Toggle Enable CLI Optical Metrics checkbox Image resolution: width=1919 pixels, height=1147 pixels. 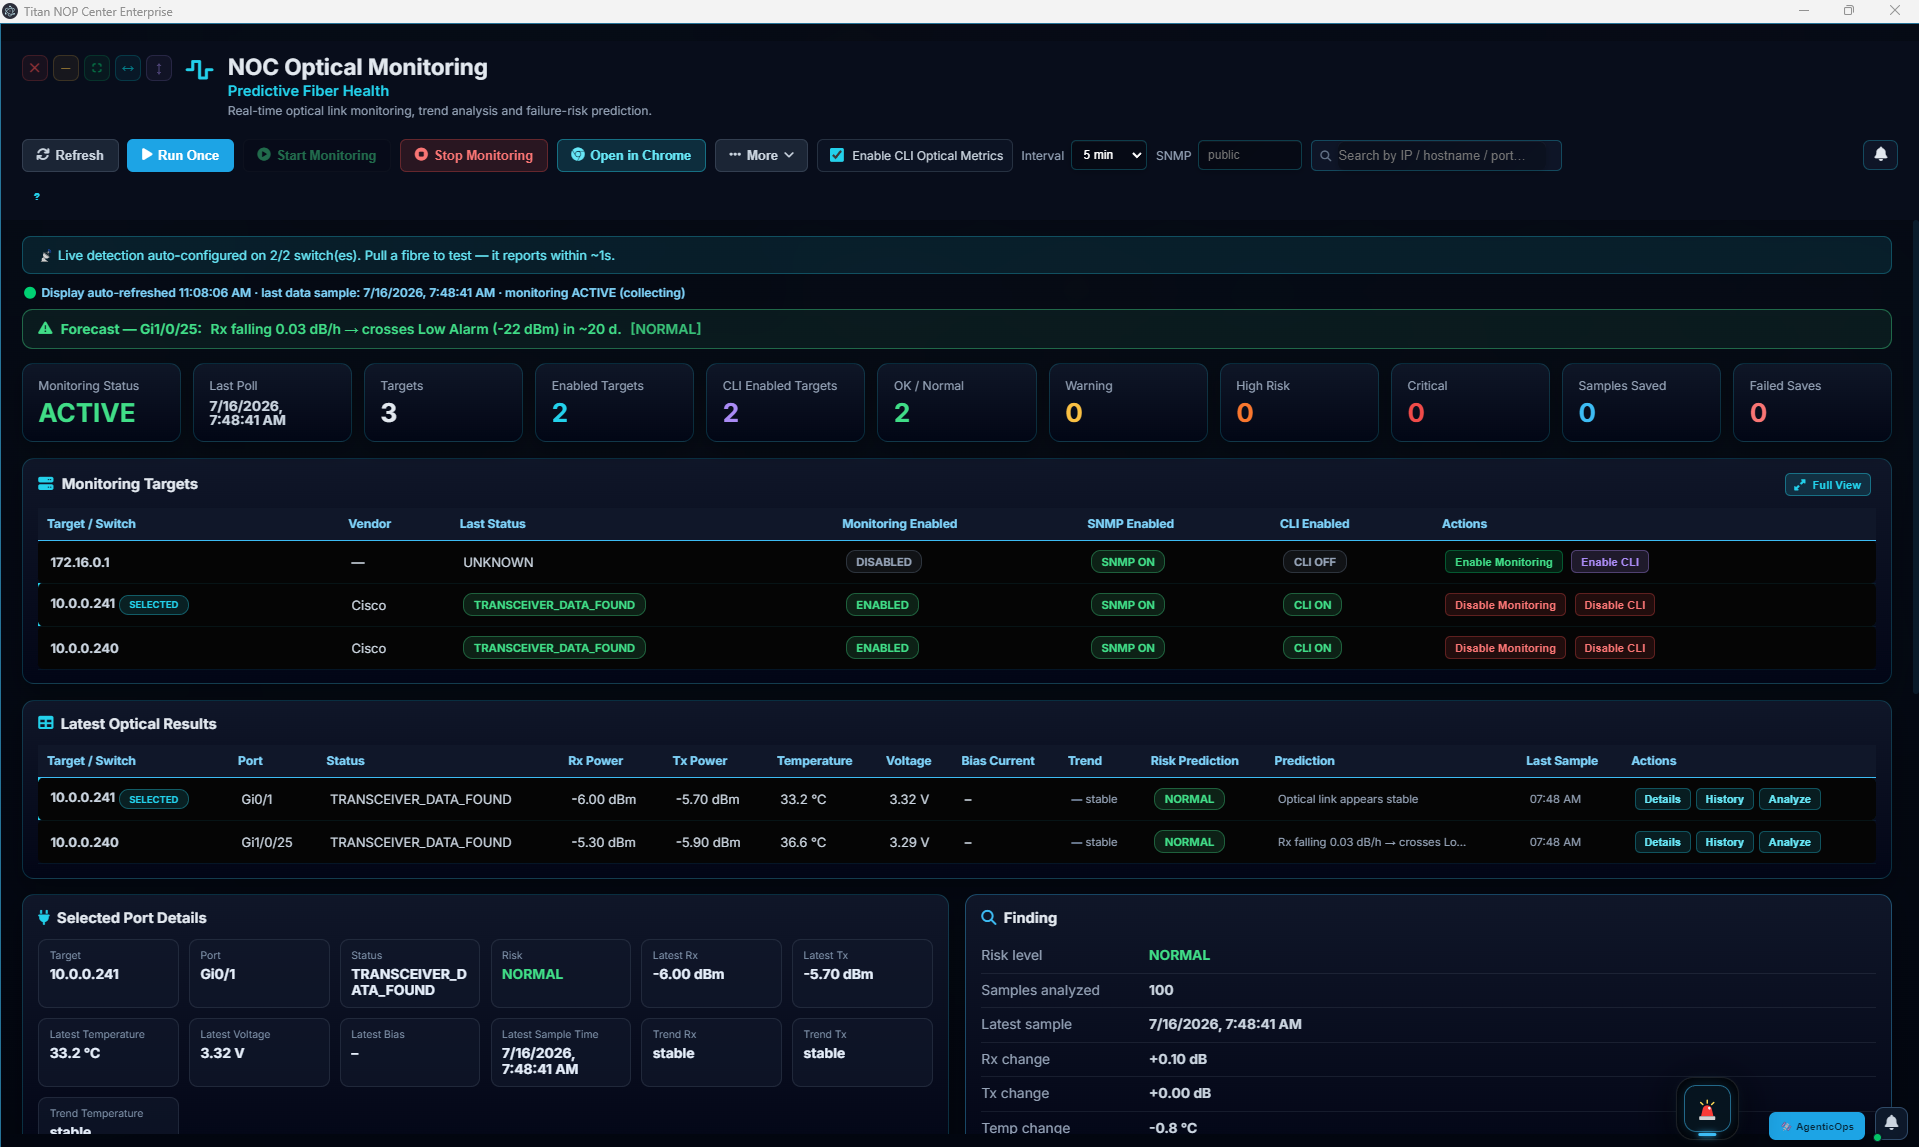point(837,155)
